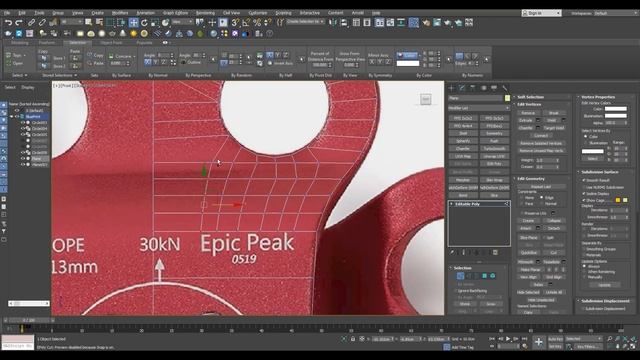Activate the Select and Move tool
The width and height of the screenshot is (640, 360).
133,23
